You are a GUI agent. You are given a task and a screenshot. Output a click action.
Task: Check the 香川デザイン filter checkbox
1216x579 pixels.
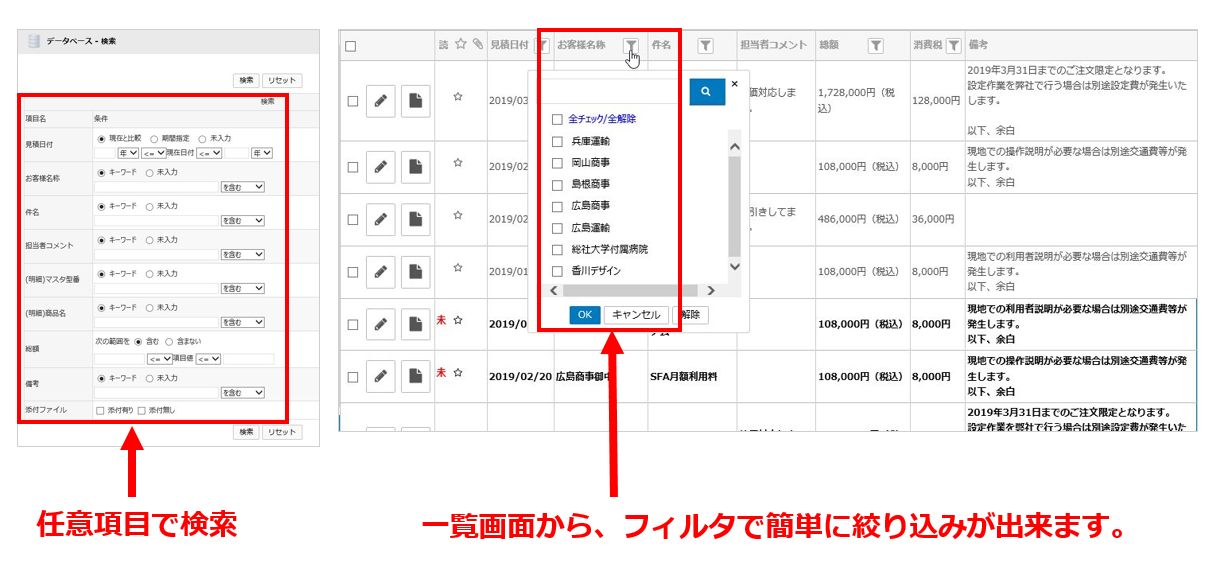[557, 271]
